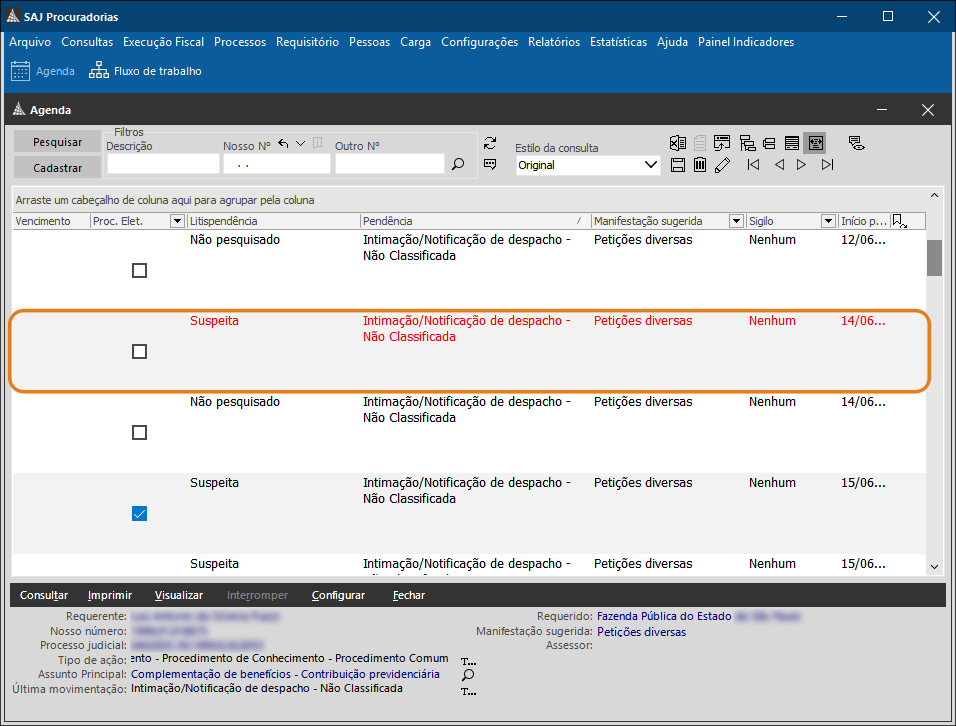Click the magnifier icon in Filtros

[458, 164]
